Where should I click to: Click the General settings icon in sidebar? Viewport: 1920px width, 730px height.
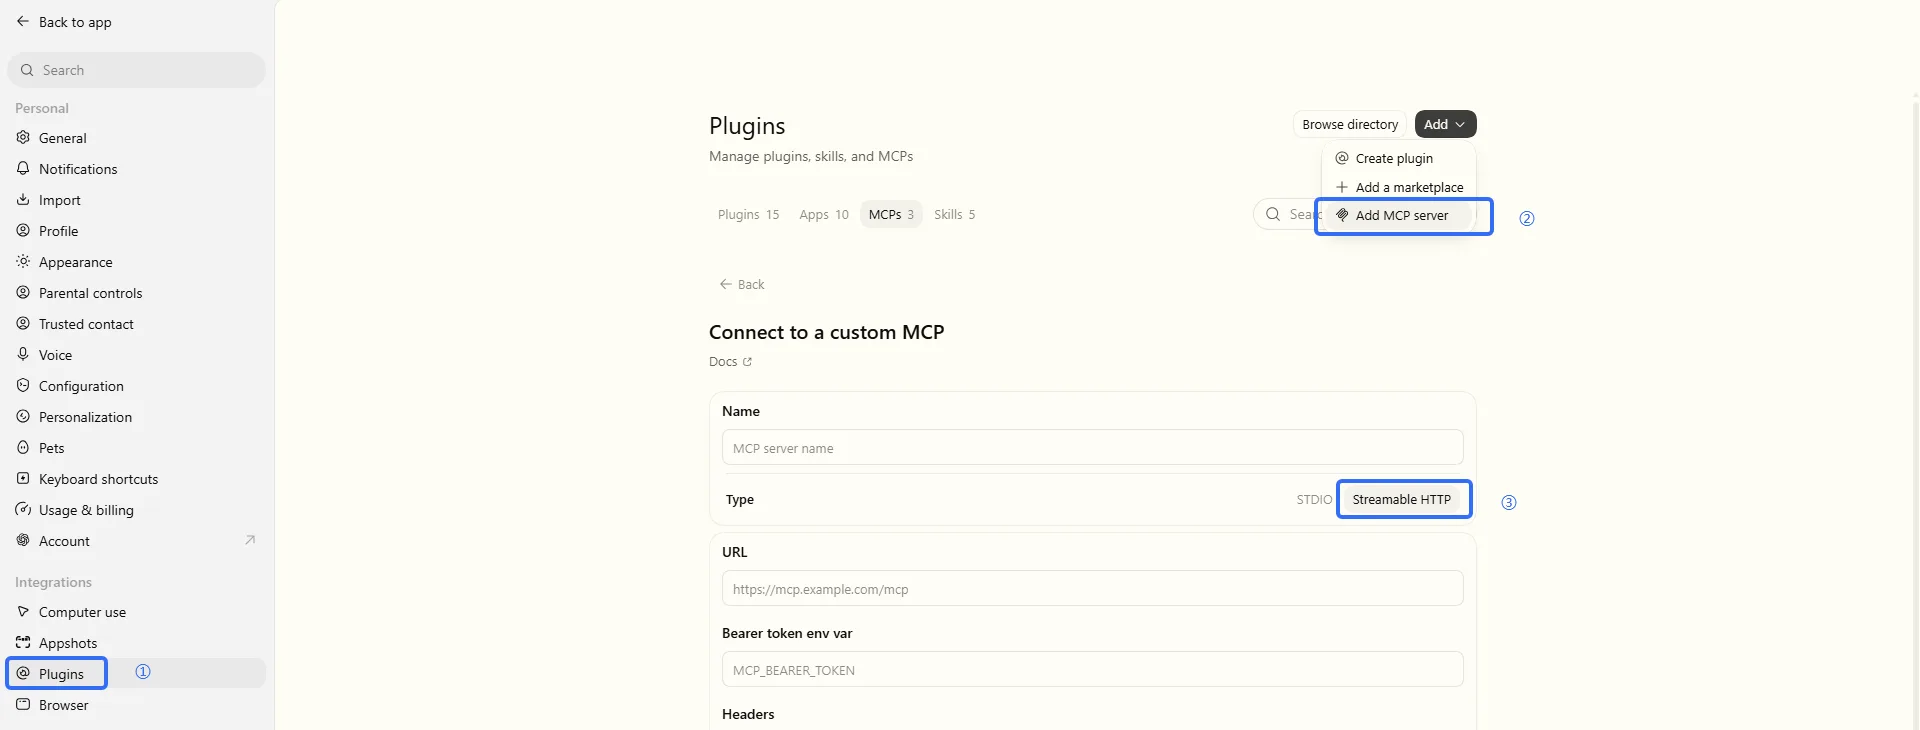pos(23,137)
